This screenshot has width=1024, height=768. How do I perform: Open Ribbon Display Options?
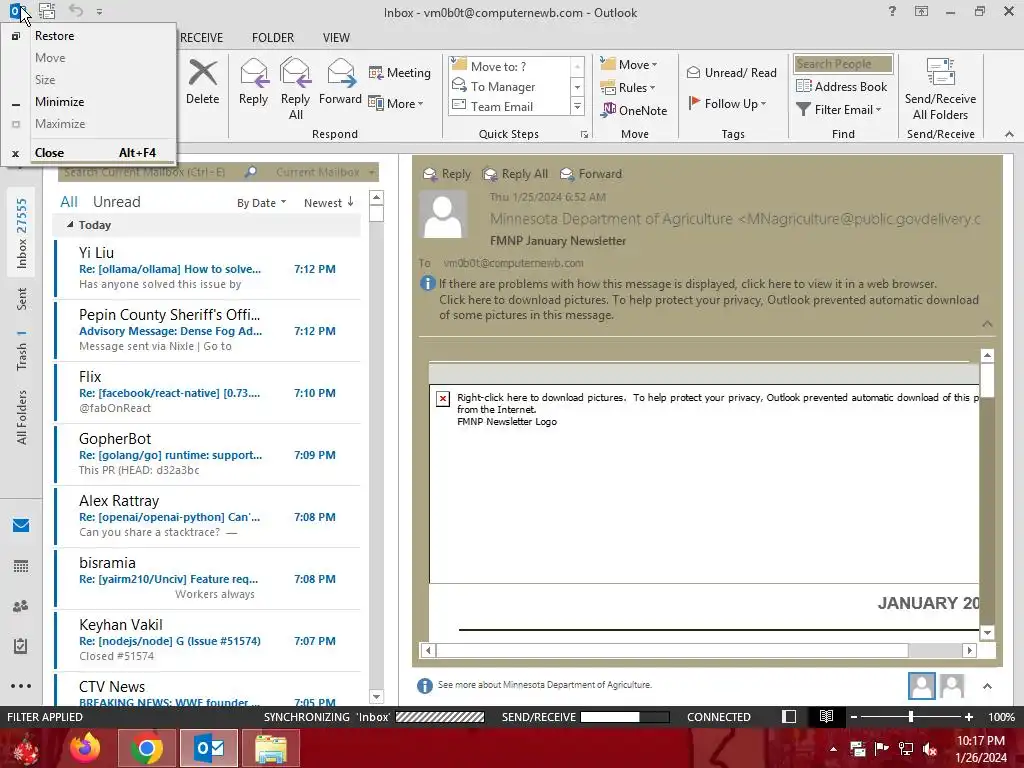921,11
